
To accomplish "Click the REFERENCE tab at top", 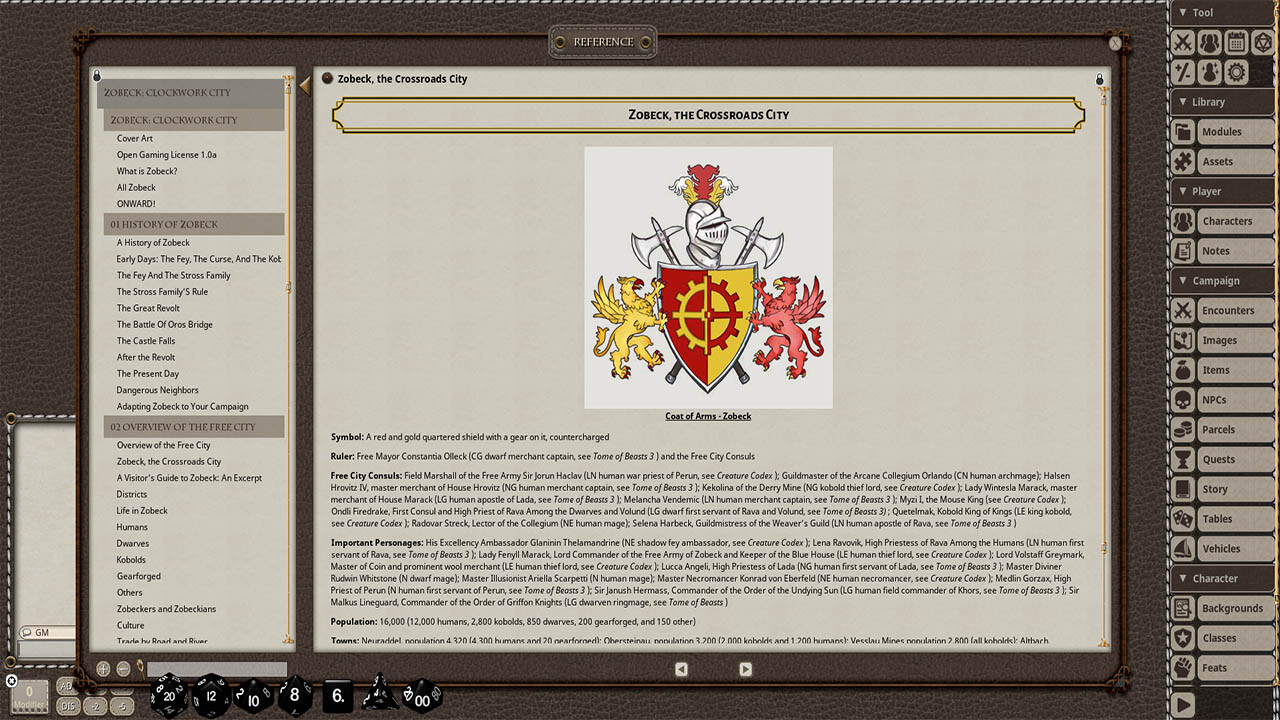I will click(602, 41).
